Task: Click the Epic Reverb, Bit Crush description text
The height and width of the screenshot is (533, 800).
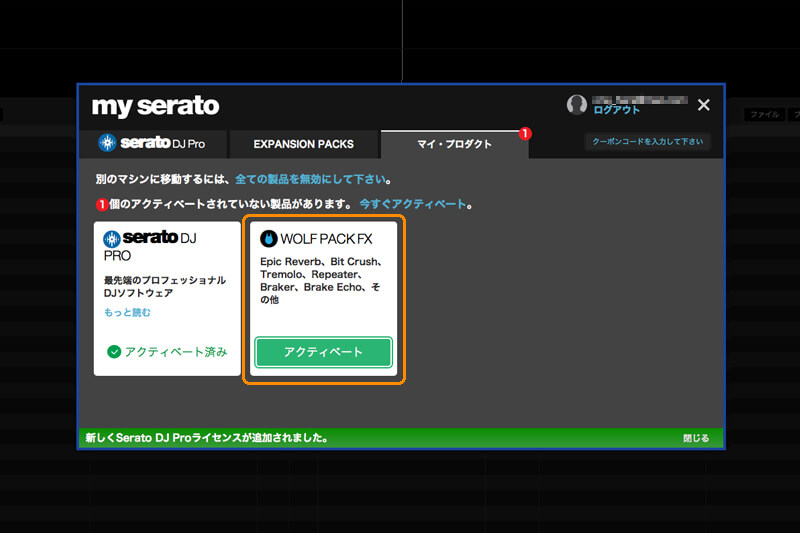Action: coord(321,281)
